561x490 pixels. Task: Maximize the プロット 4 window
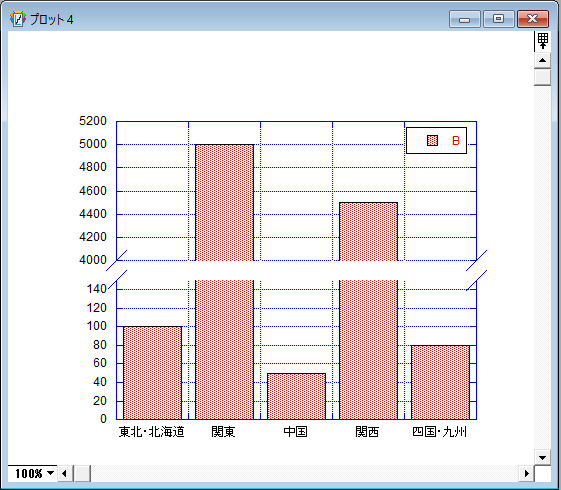tap(498, 19)
